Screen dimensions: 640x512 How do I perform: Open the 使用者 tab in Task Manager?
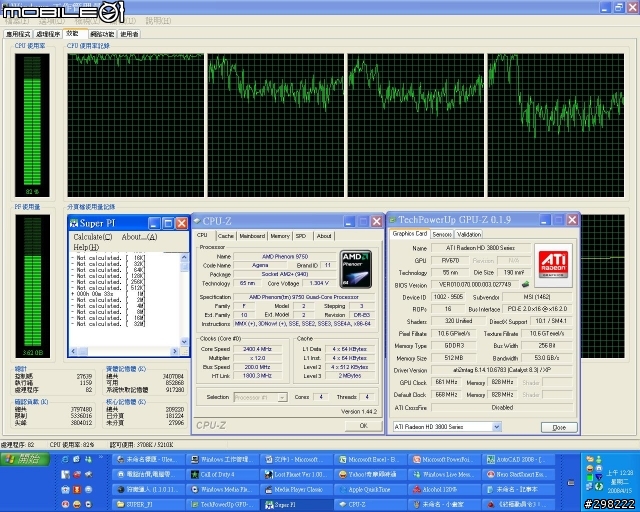tap(129, 34)
